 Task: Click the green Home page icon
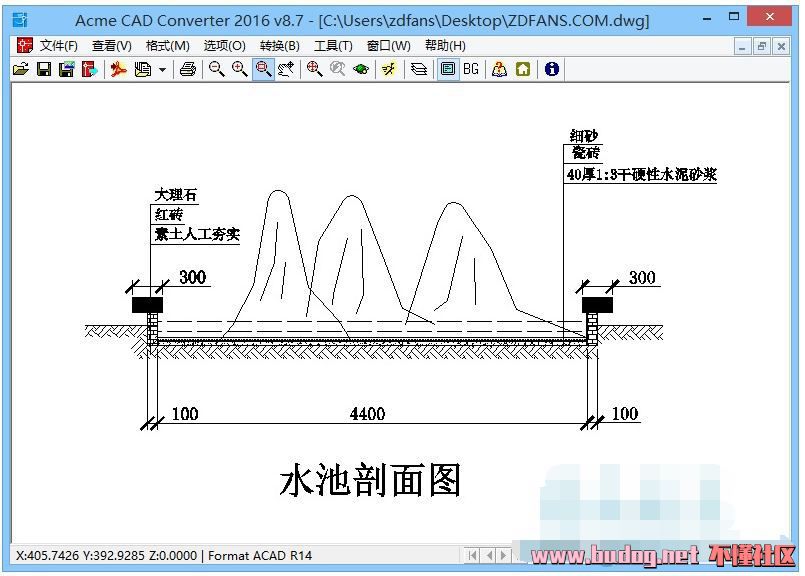(523, 69)
